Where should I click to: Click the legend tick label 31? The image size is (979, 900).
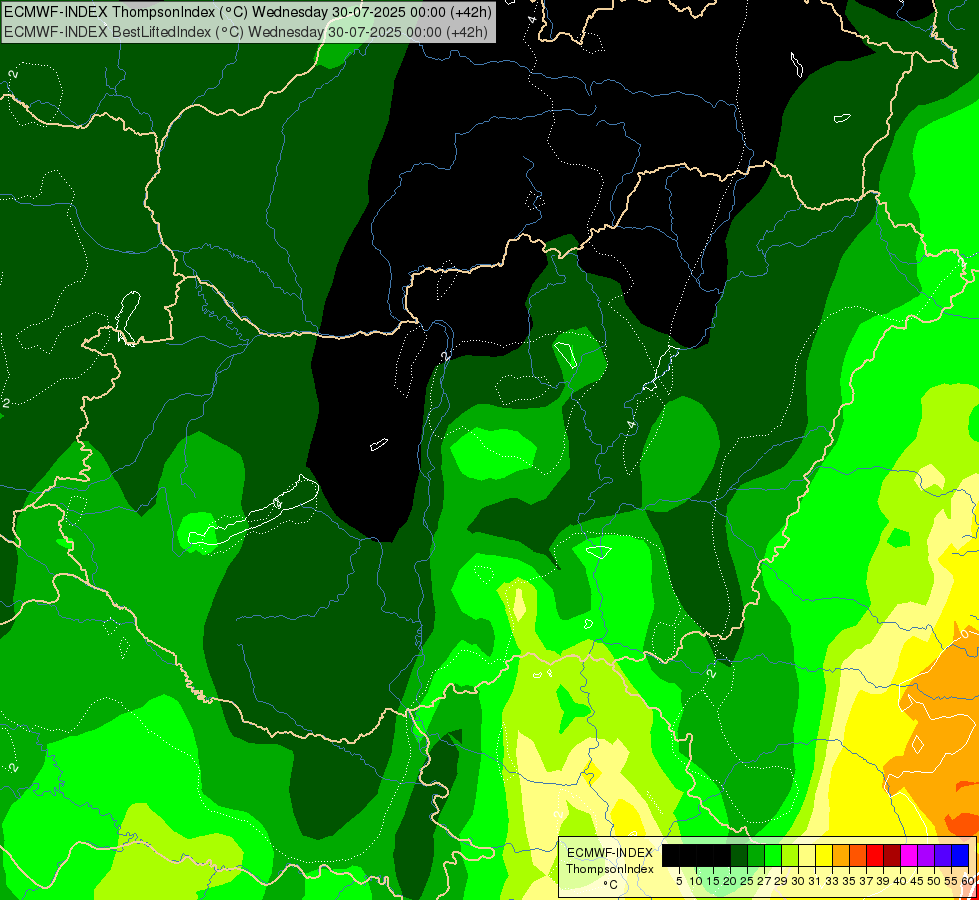815,881
